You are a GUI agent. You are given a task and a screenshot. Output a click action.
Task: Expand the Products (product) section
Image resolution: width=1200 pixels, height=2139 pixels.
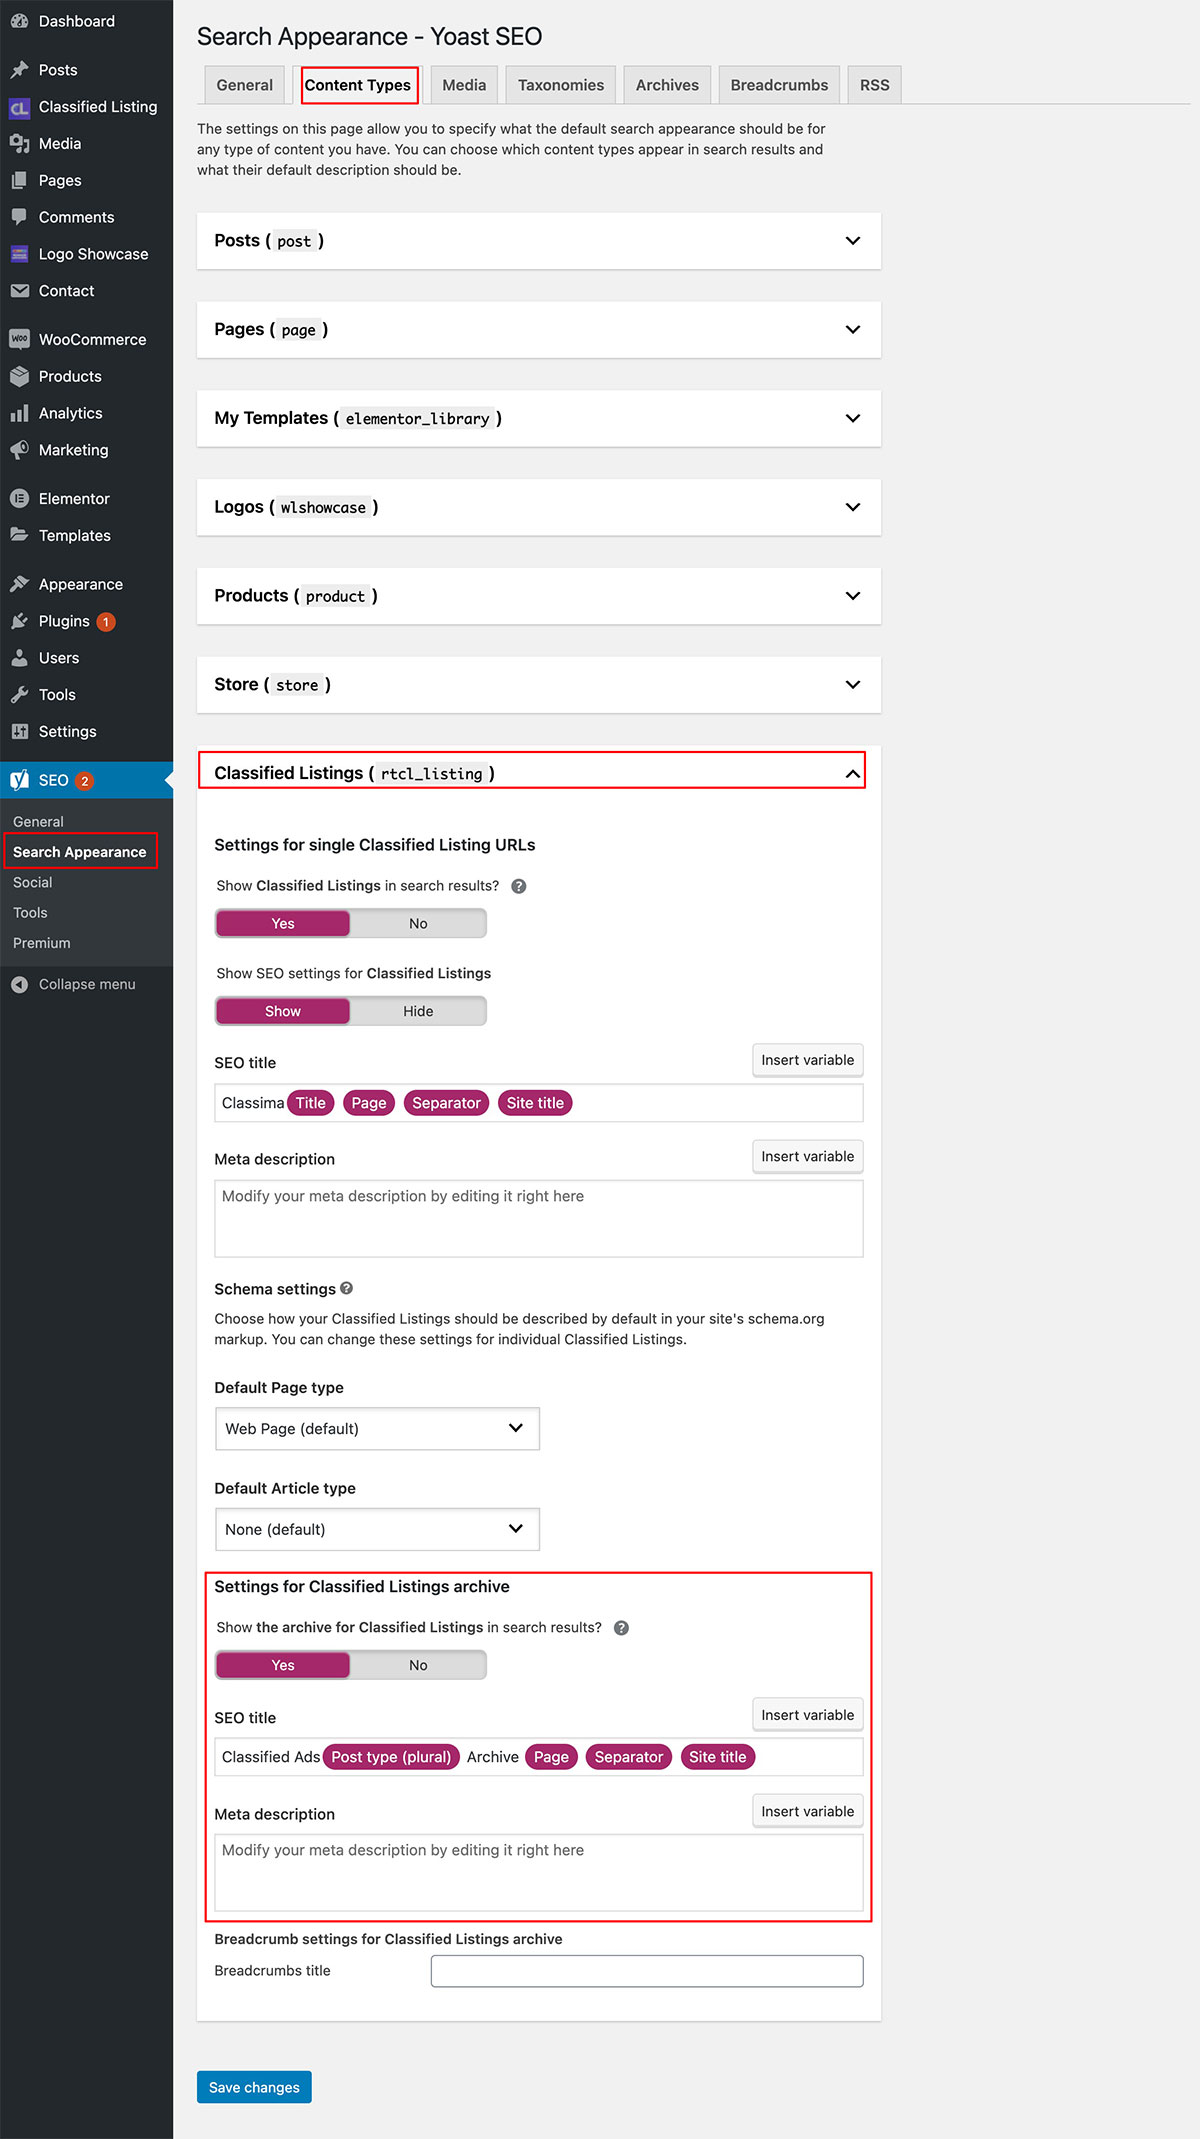tap(539, 597)
